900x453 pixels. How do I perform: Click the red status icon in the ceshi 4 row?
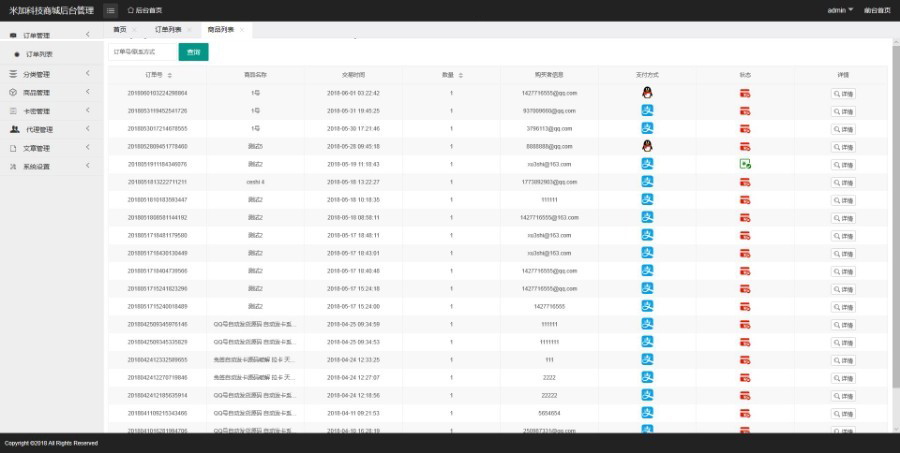(745, 182)
